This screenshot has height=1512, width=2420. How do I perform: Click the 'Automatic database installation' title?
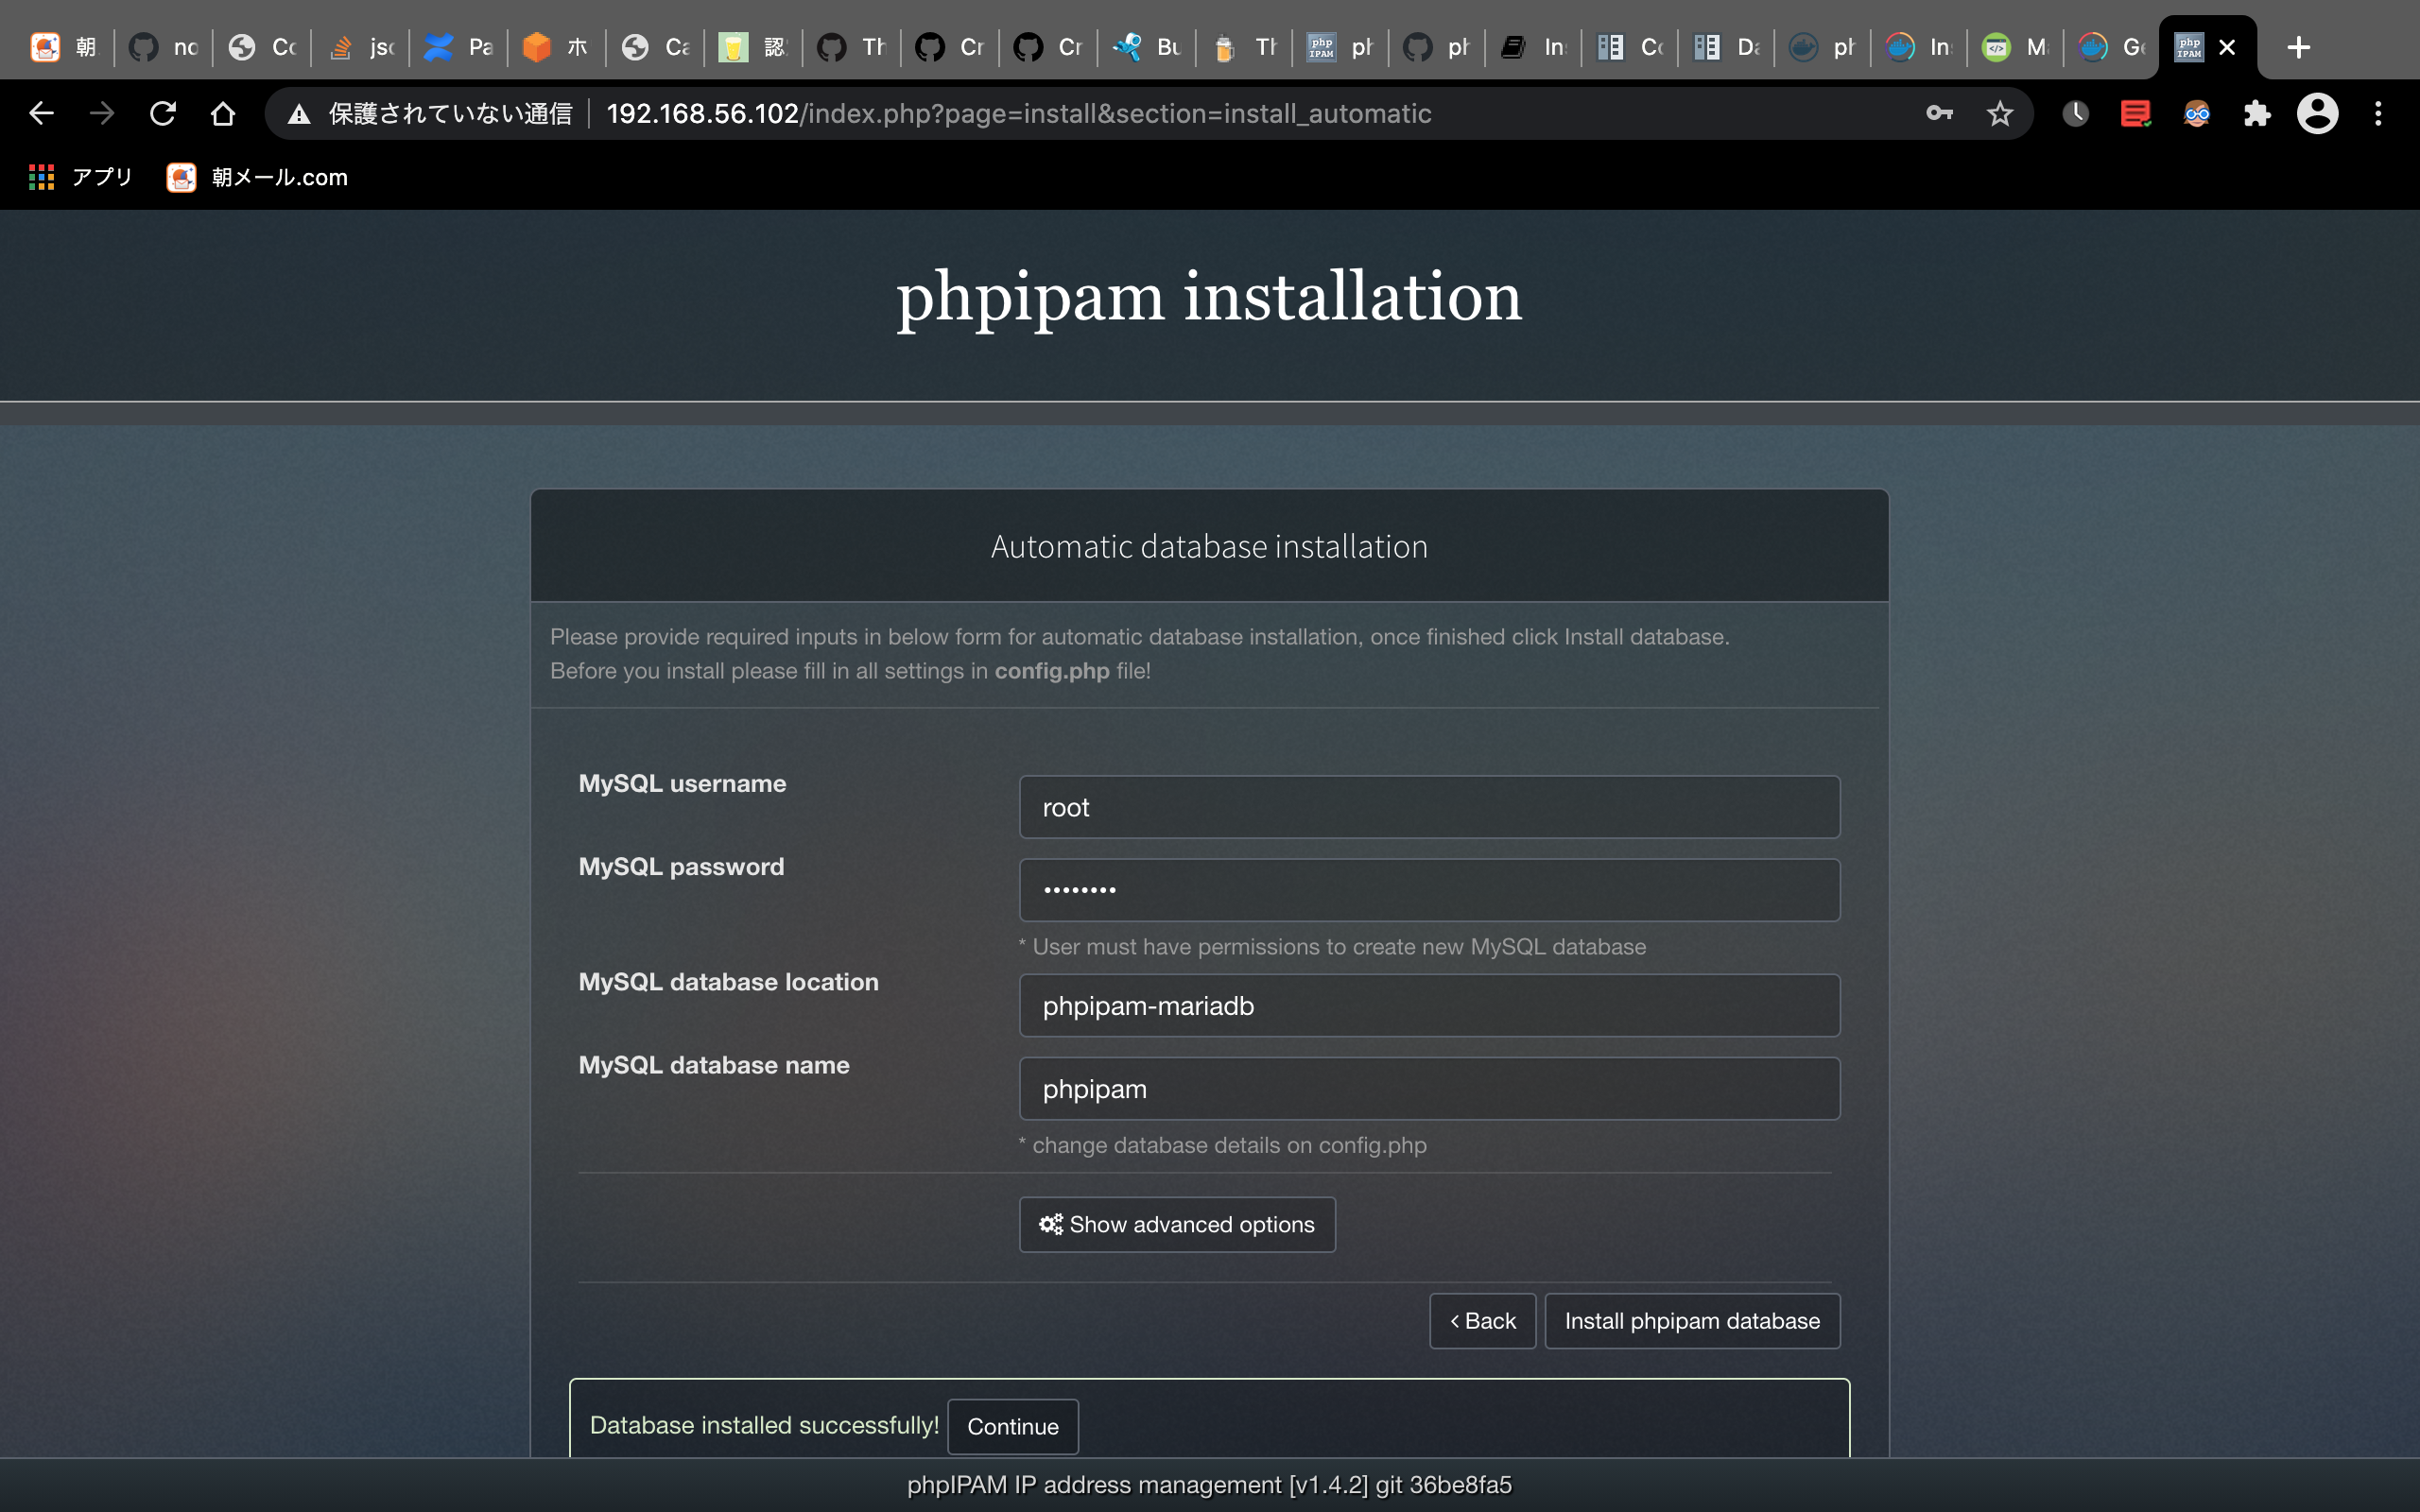(x=1209, y=547)
